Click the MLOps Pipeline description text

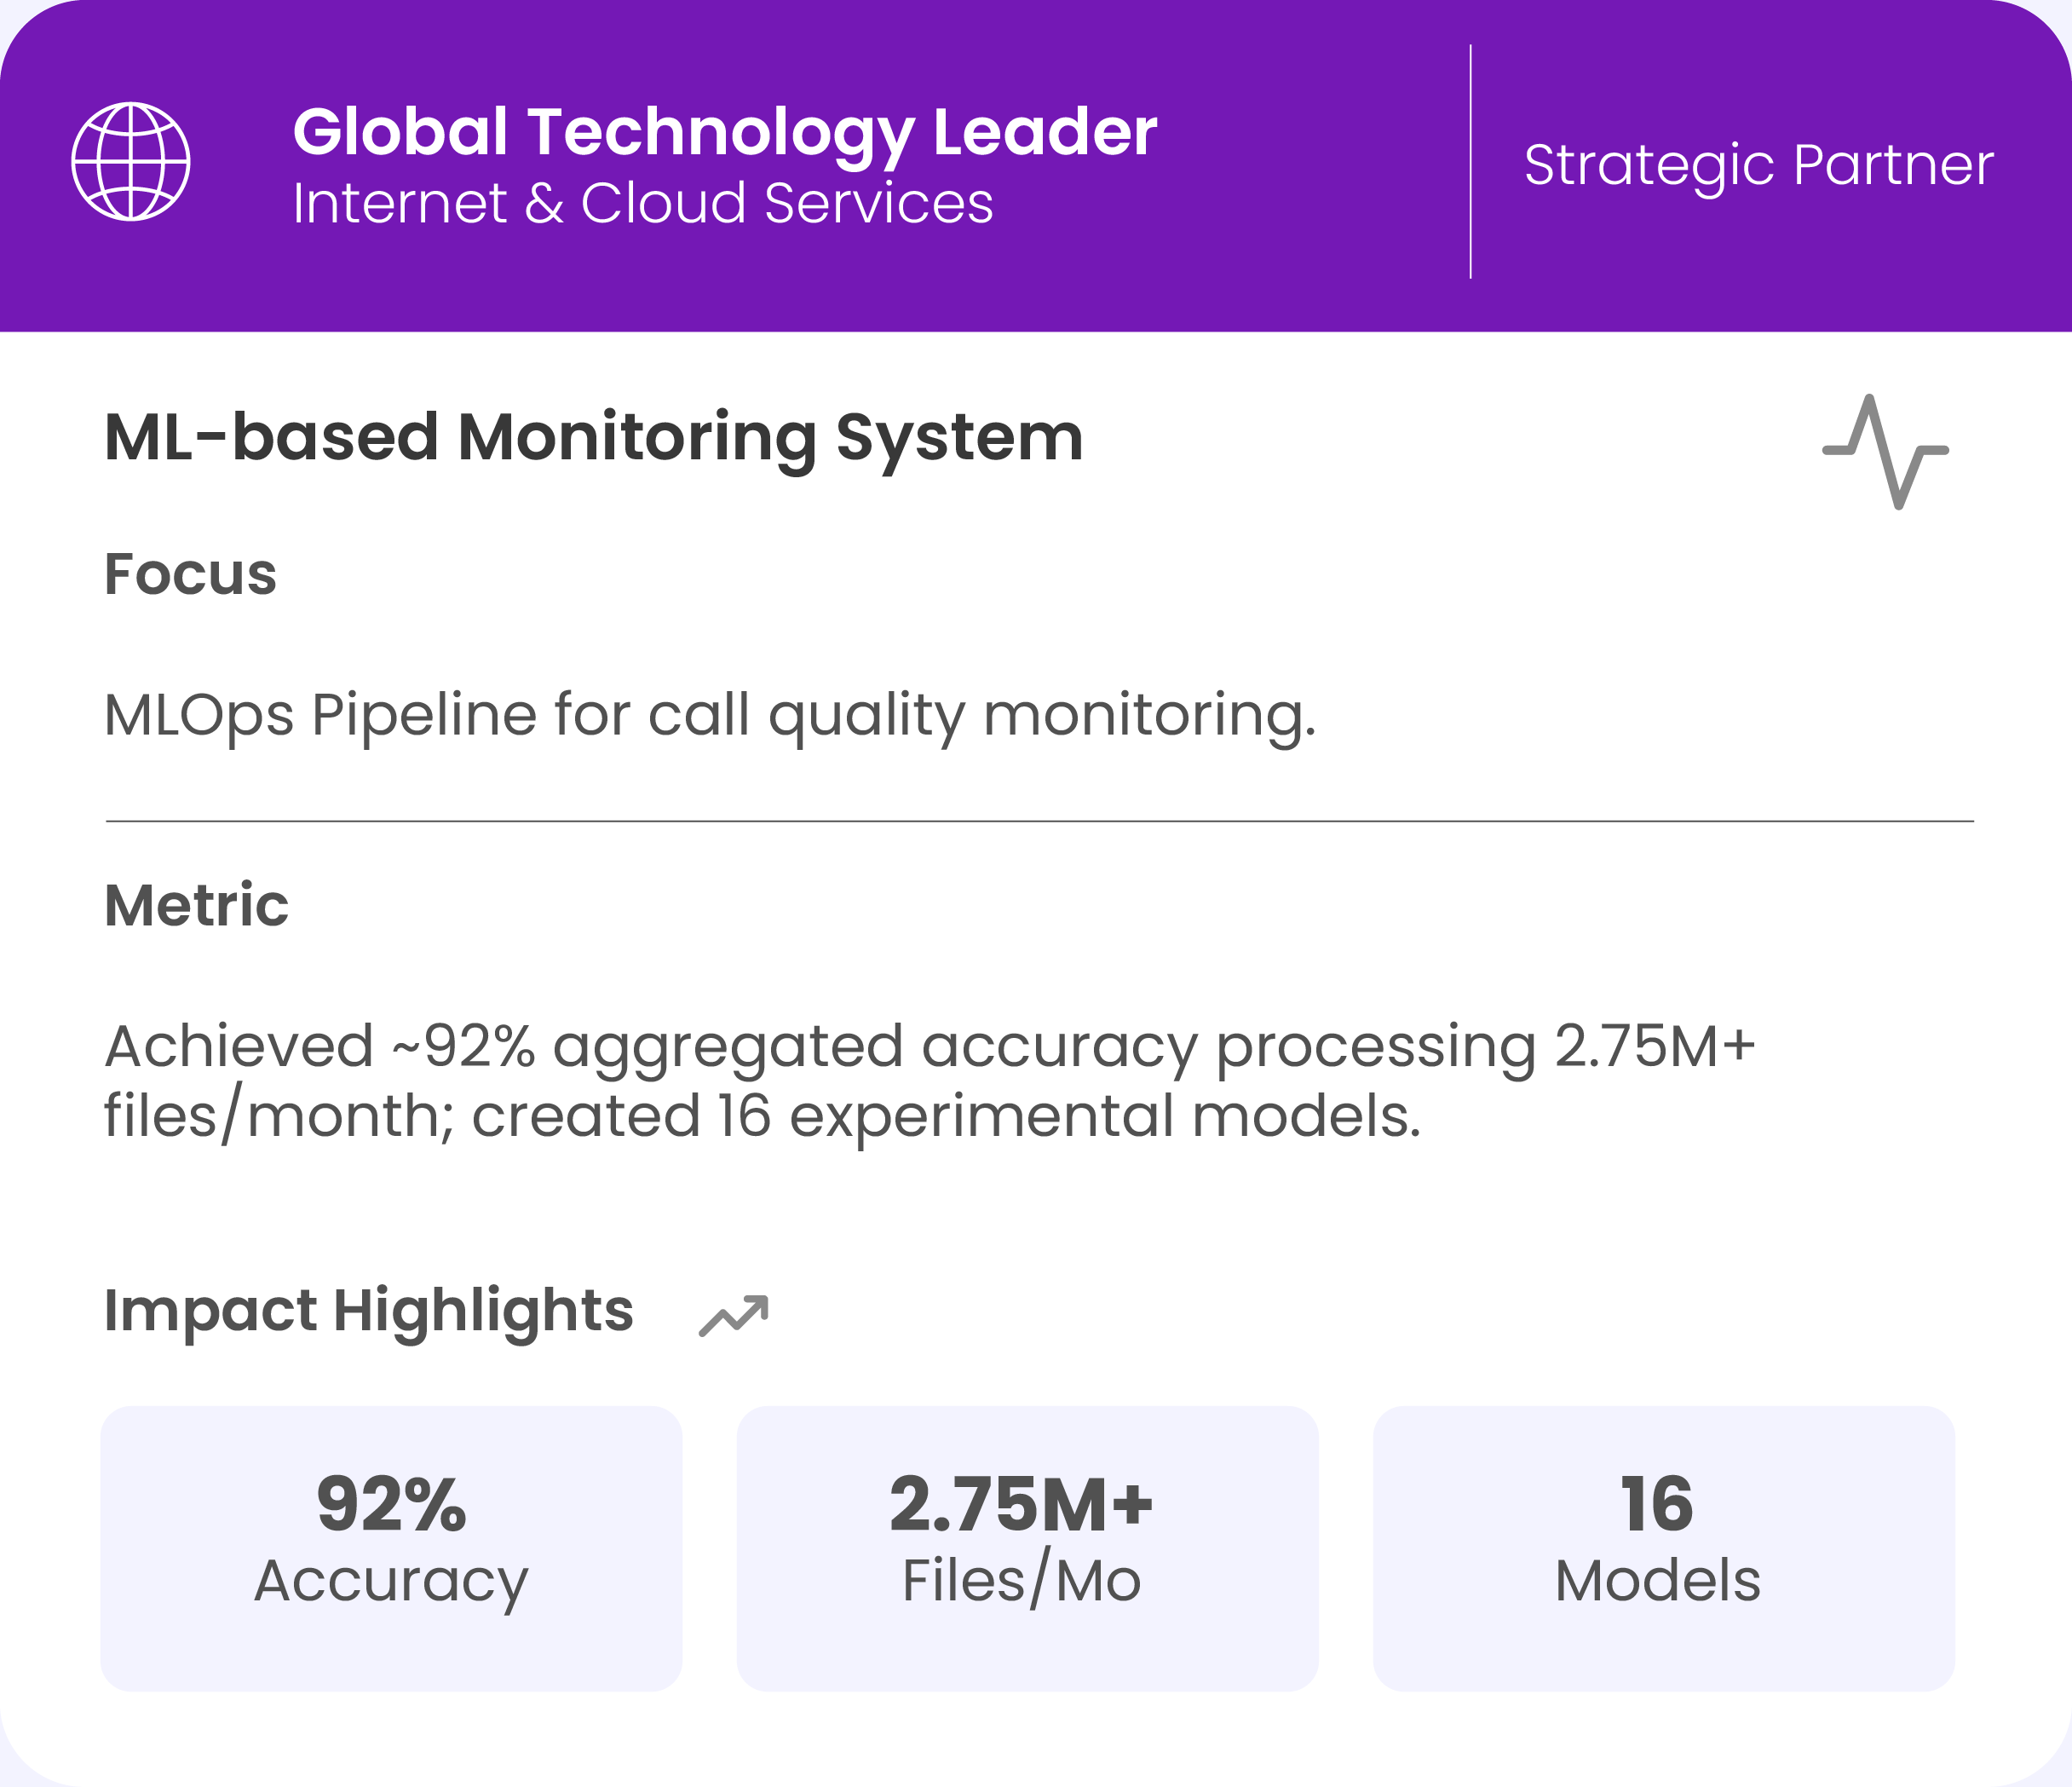click(x=709, y=716)
